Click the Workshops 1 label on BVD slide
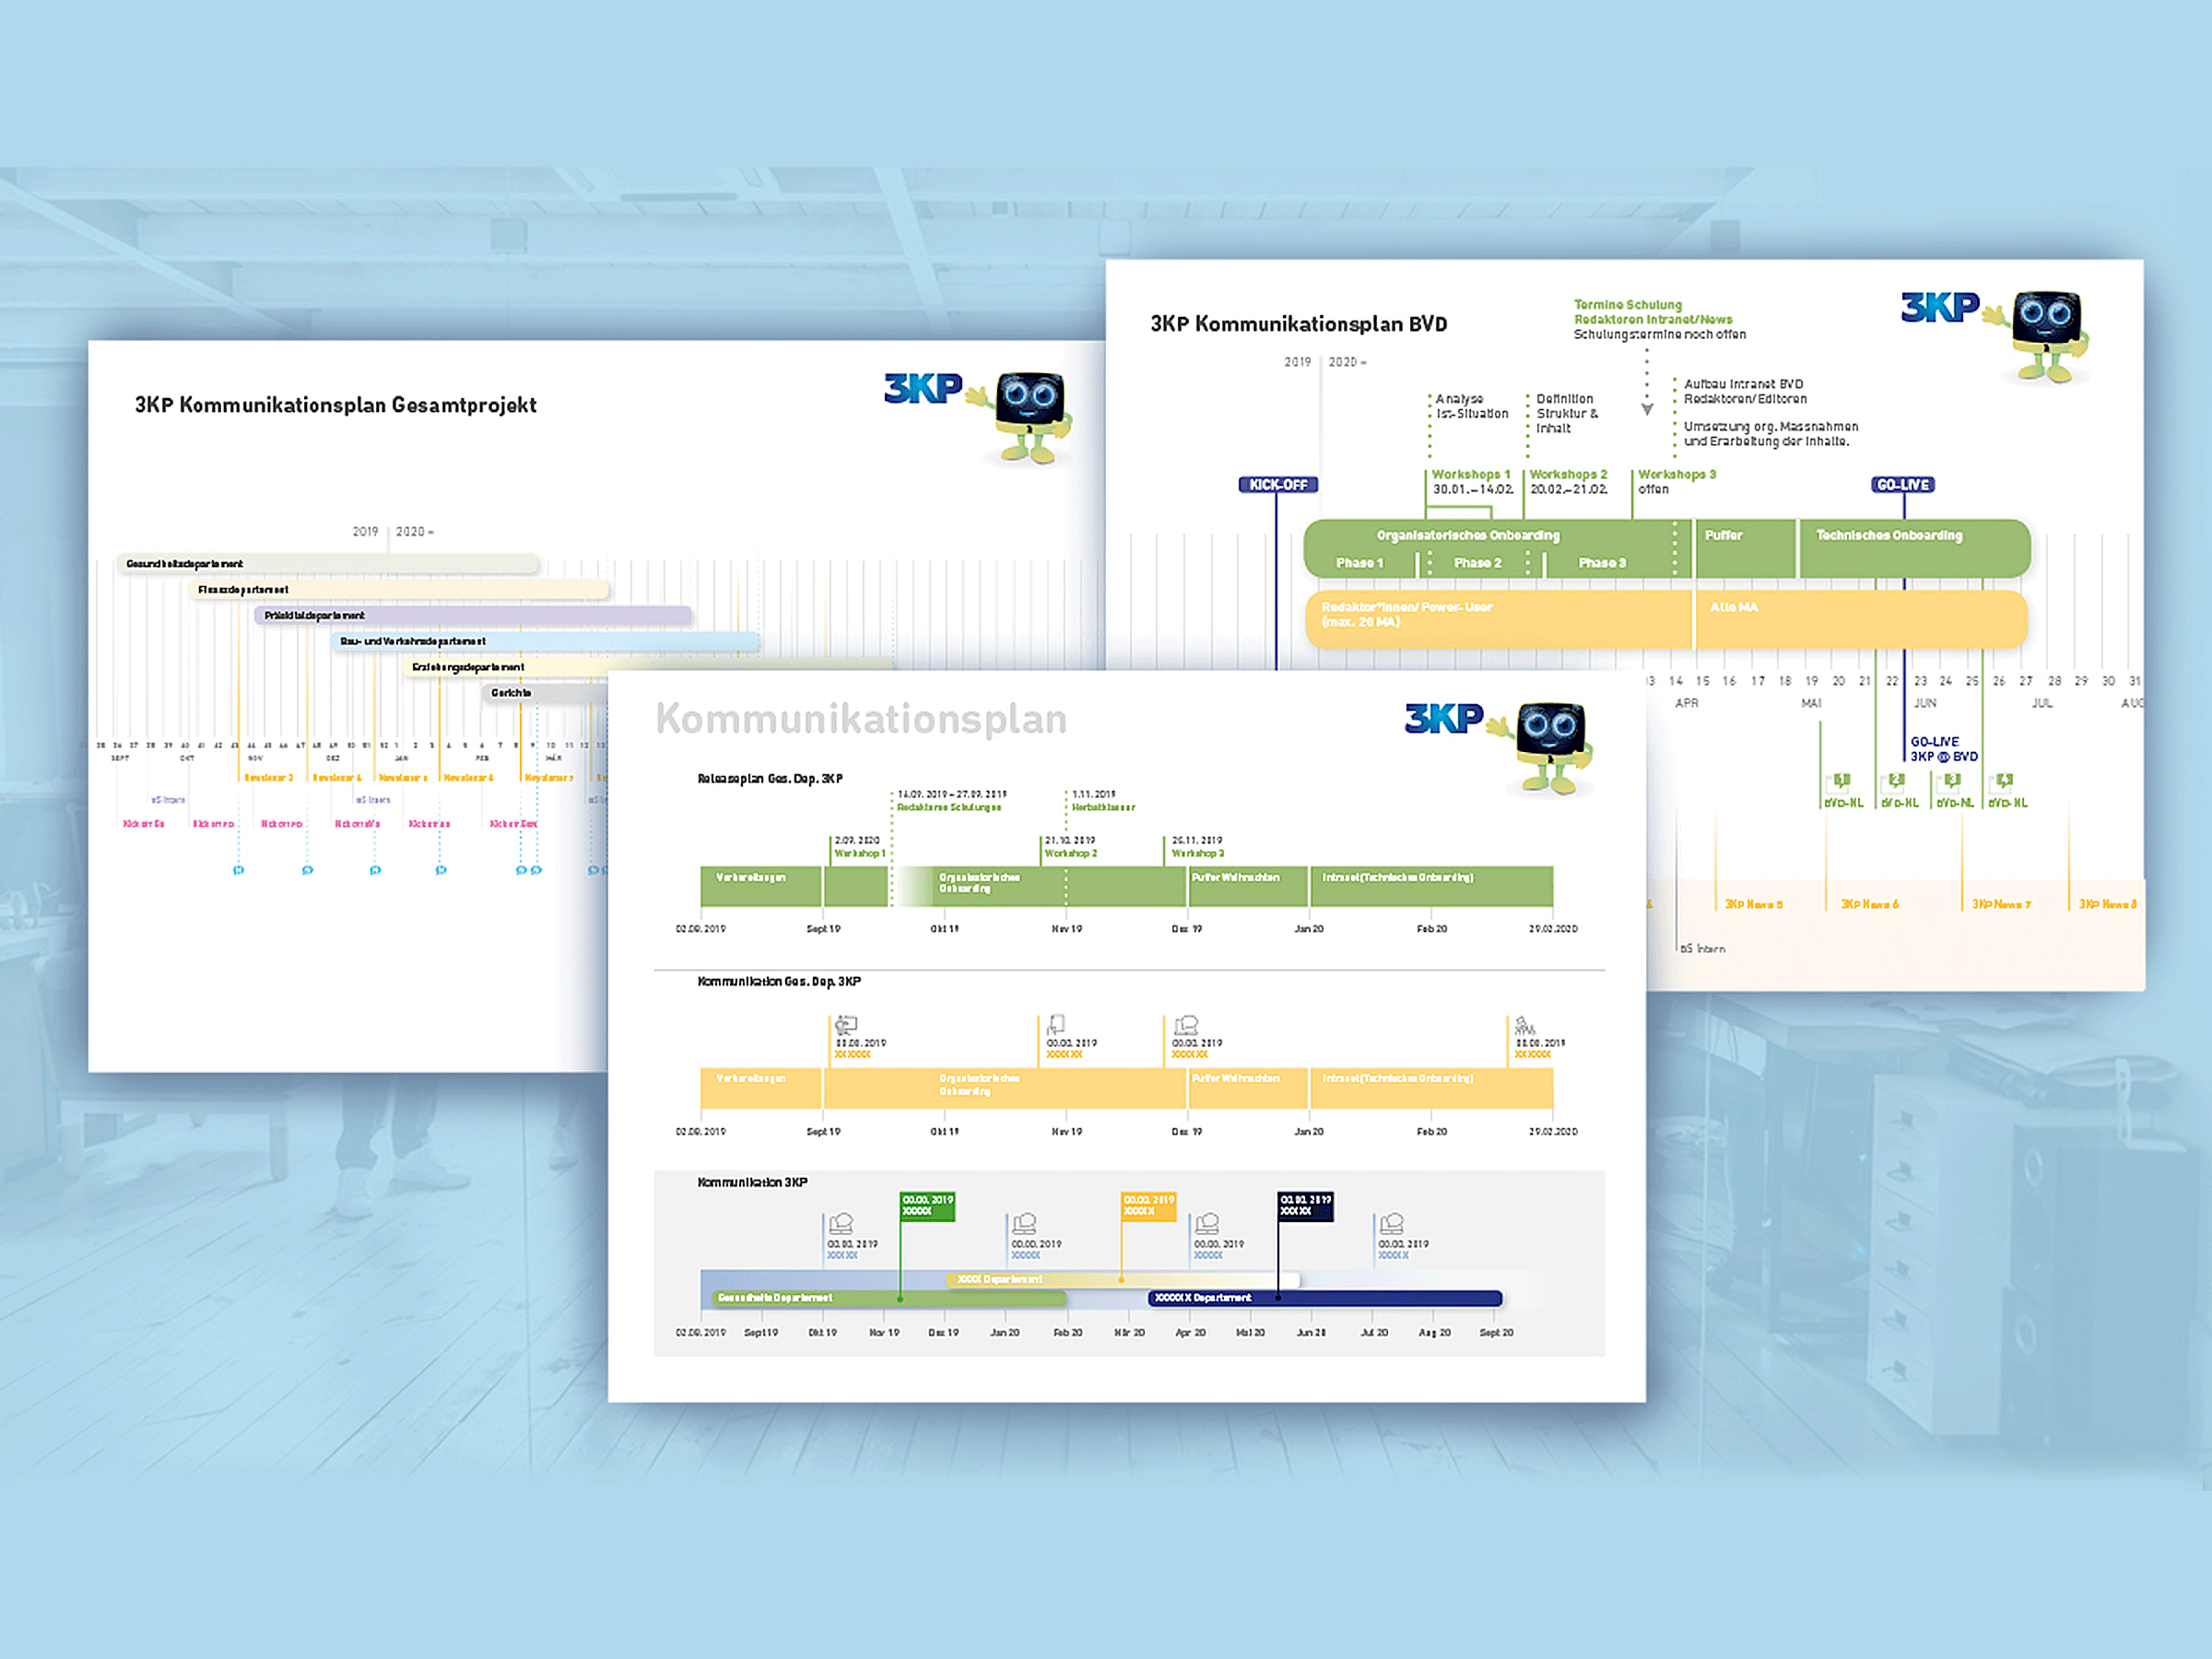2212x1659 pixels. 1470,475
